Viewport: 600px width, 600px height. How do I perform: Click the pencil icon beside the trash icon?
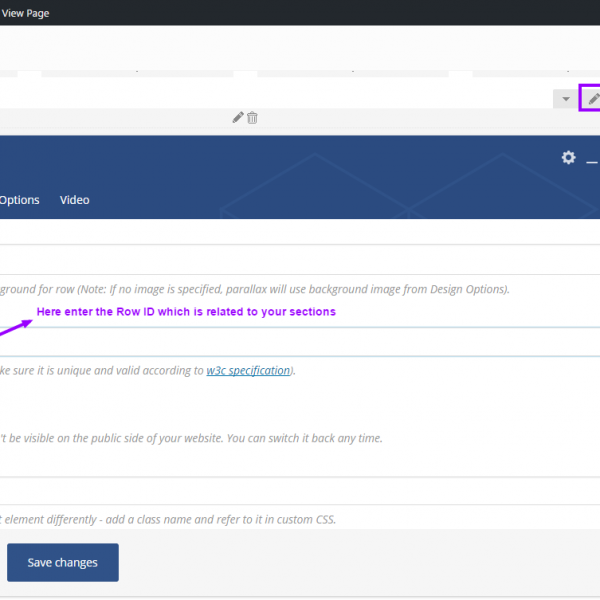click(237, 117)
